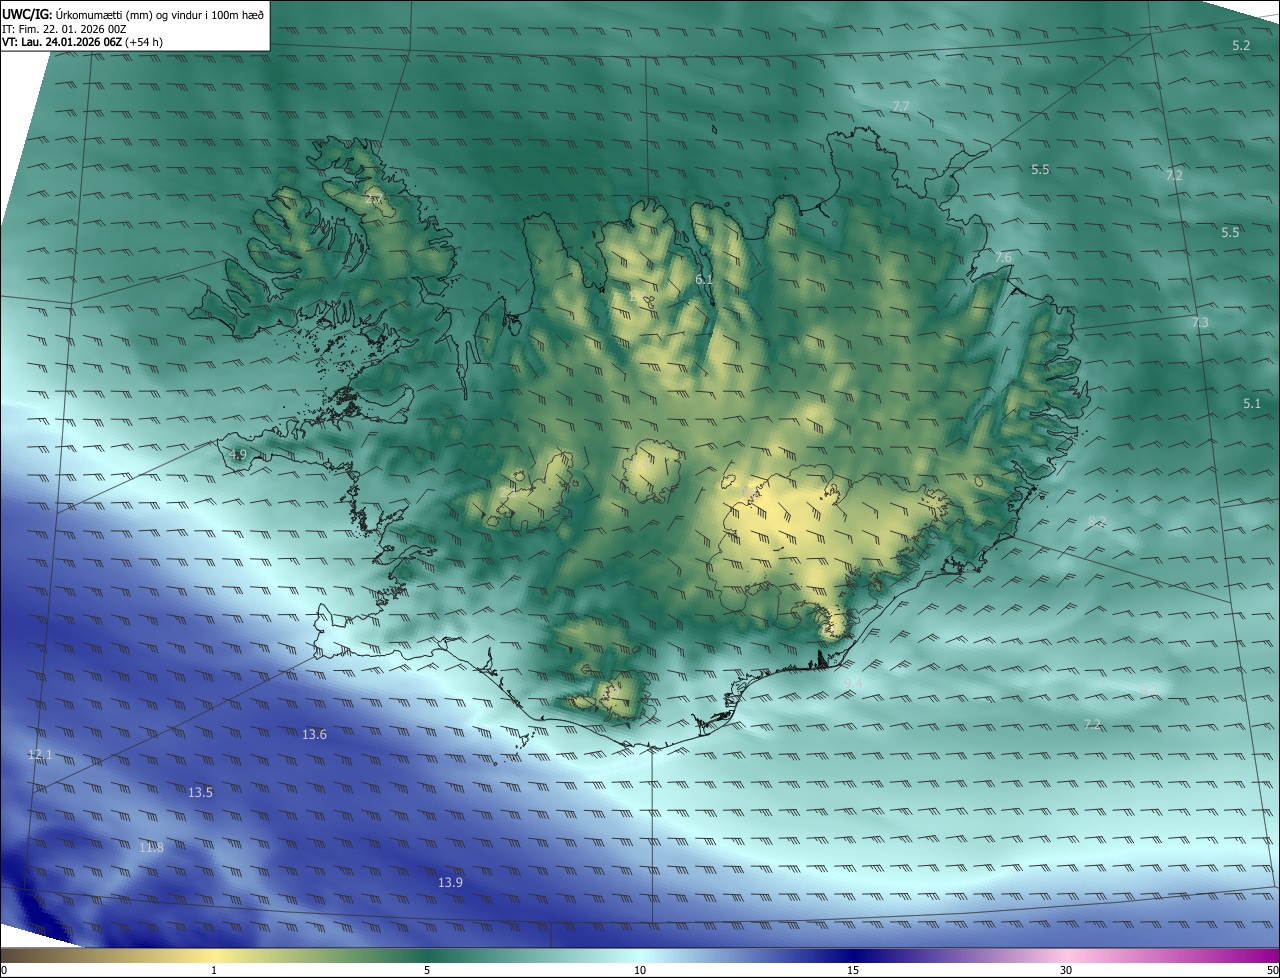Click the 7.7 value label

click(901, 106)
